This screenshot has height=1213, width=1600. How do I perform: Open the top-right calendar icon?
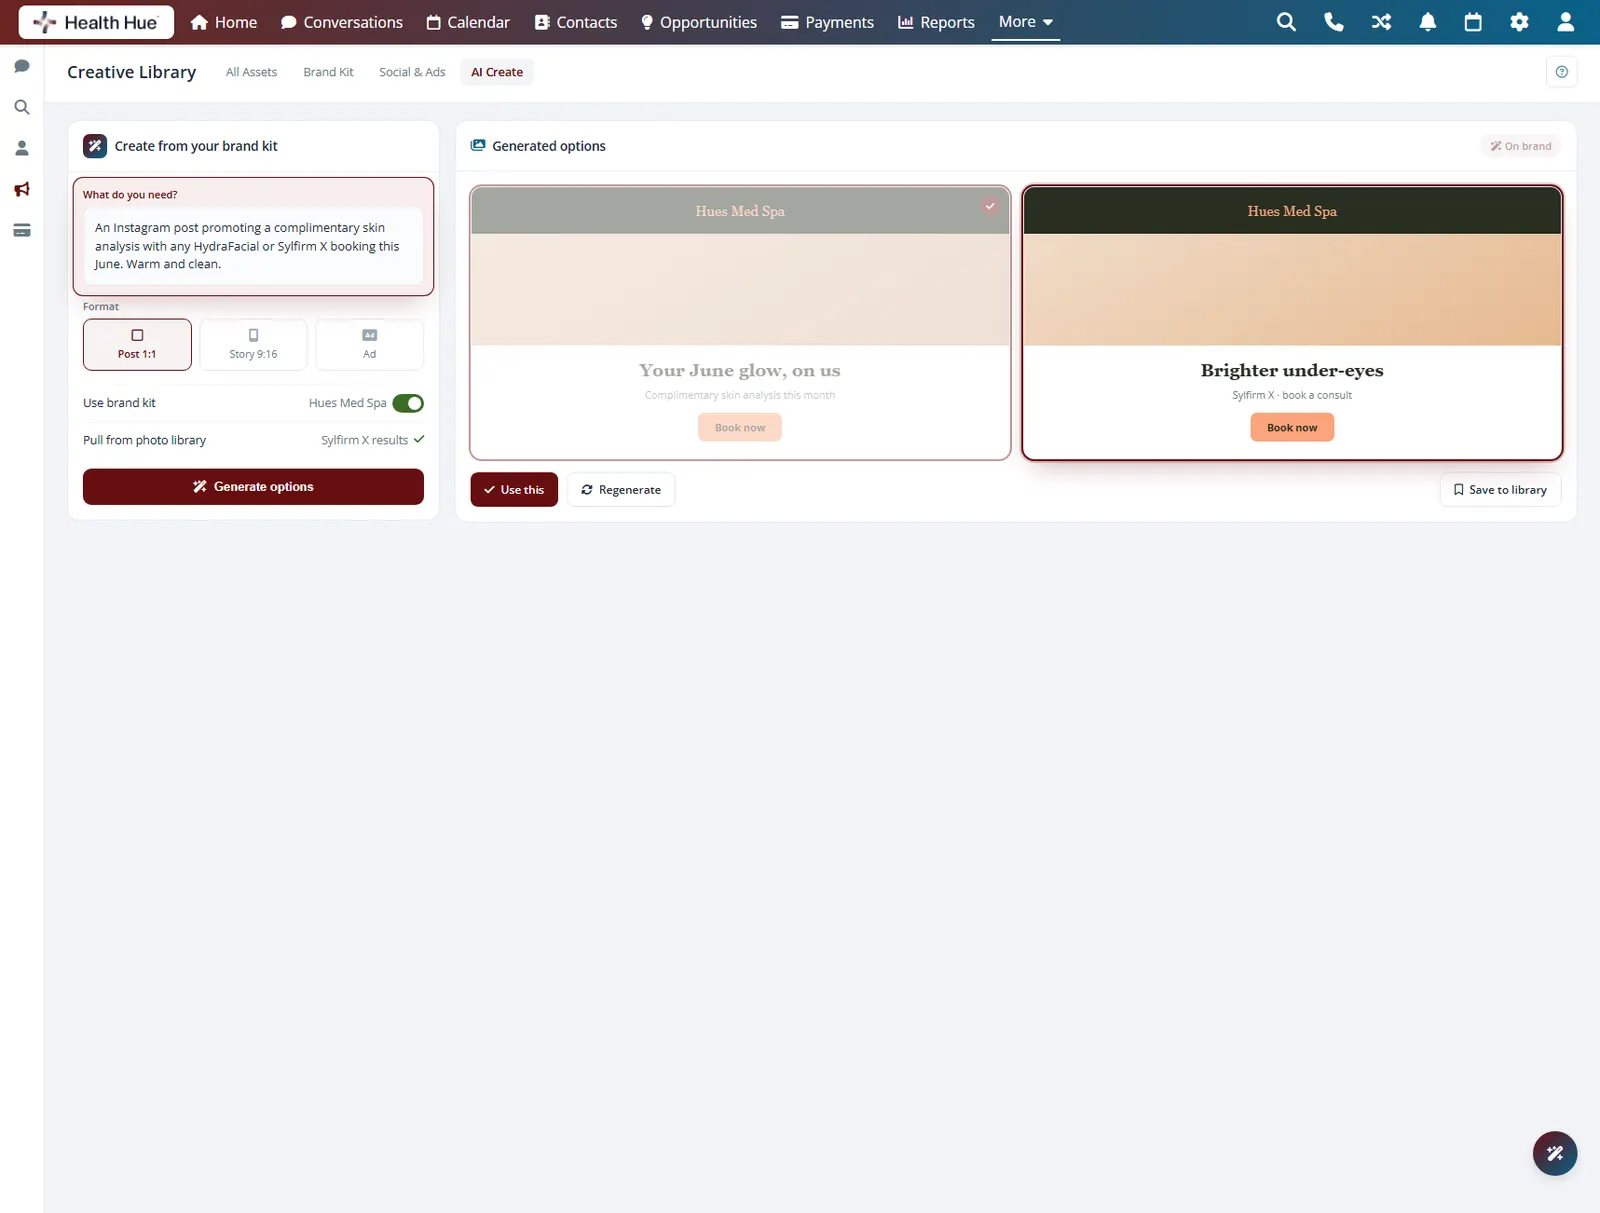(1473, 22)
